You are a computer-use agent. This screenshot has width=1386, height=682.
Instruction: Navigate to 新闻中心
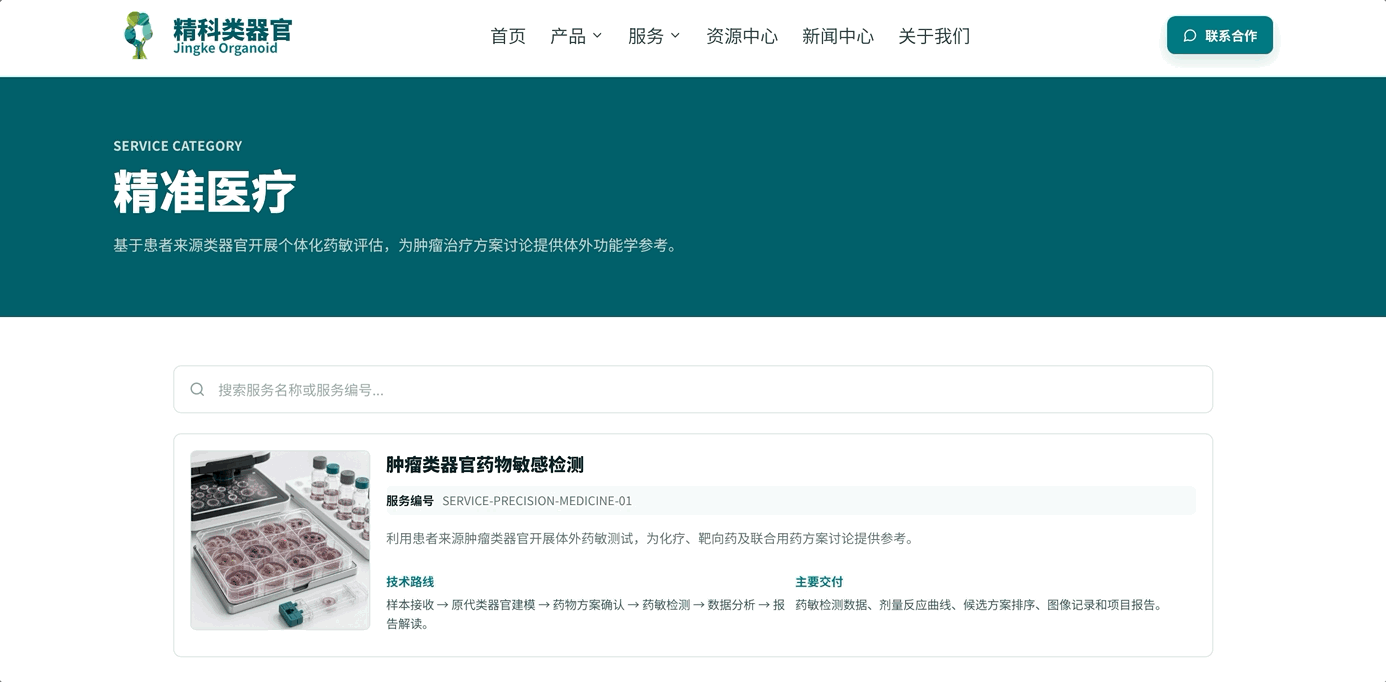[x=838, y=36]
